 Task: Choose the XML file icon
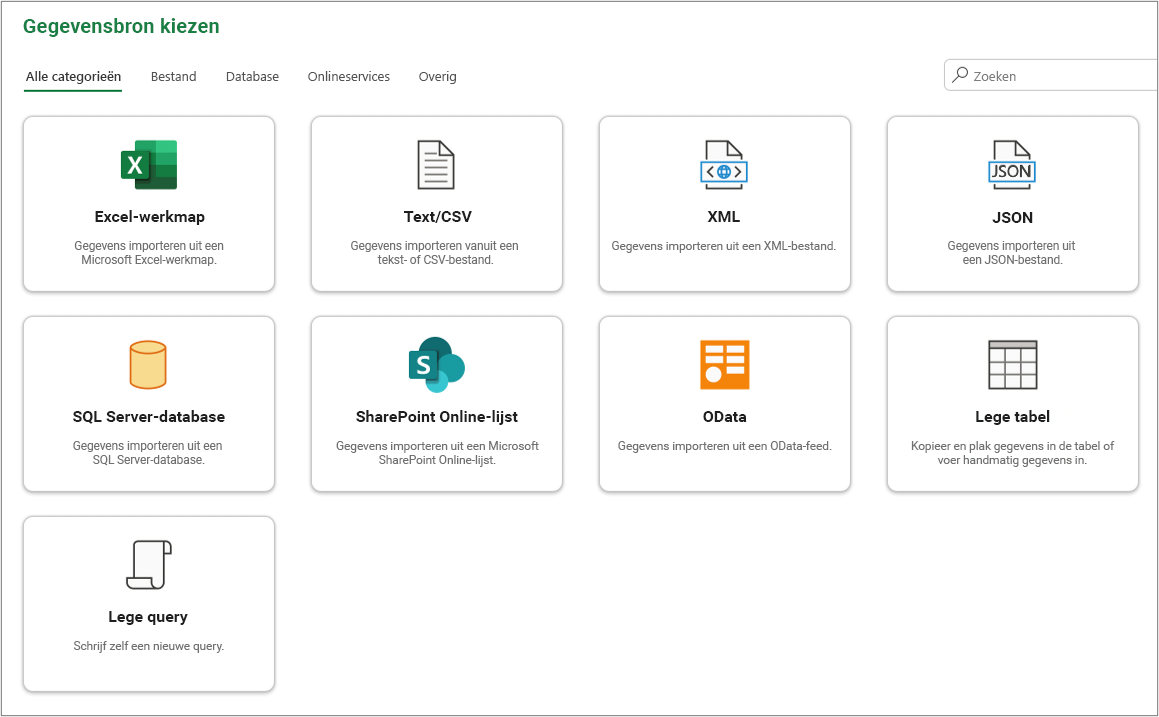(724, 165)
